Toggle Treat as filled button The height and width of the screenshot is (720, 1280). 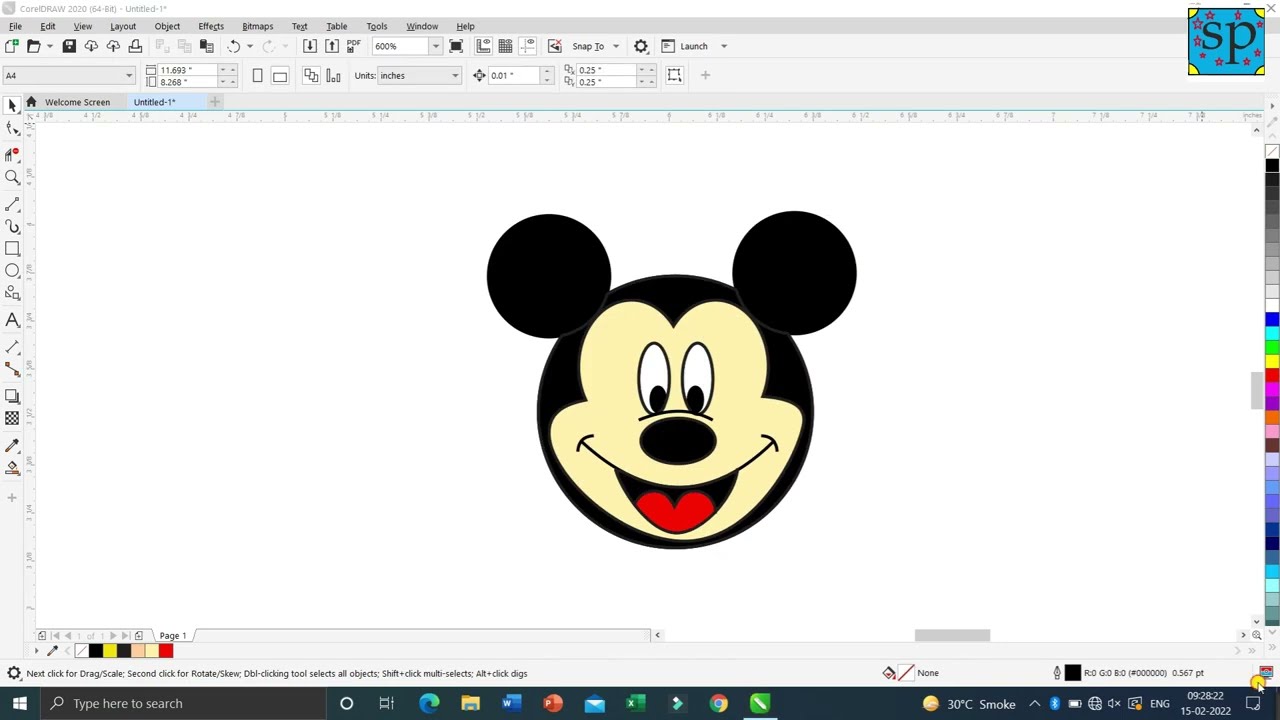pyautogui.click(x=674, y=75)
